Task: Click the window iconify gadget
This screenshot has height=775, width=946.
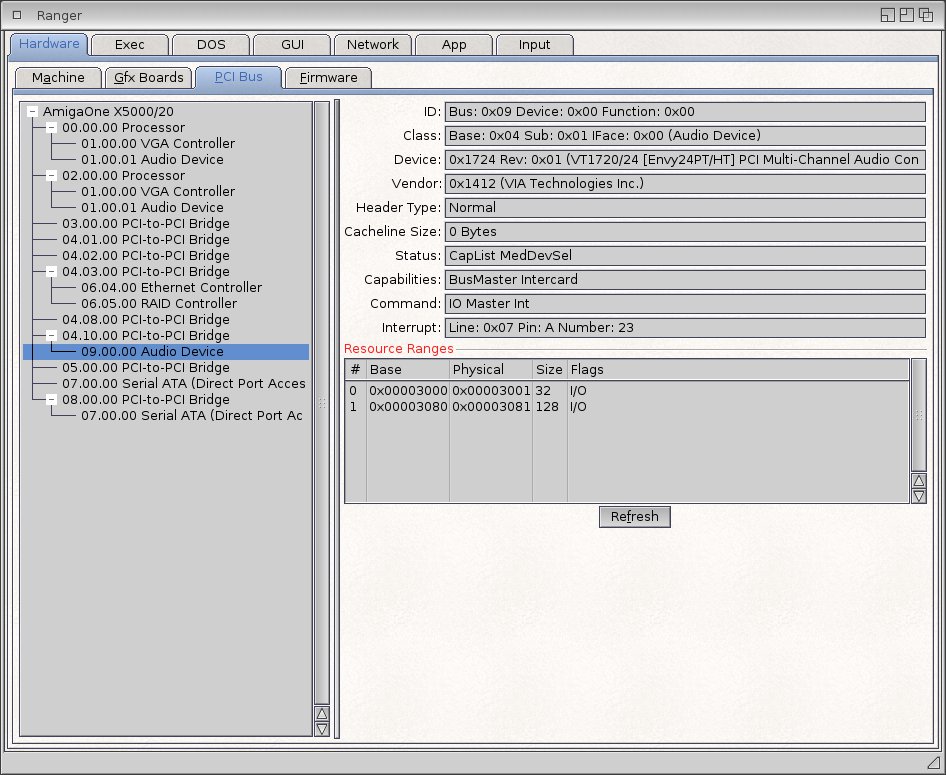Action: coord(887,15)
